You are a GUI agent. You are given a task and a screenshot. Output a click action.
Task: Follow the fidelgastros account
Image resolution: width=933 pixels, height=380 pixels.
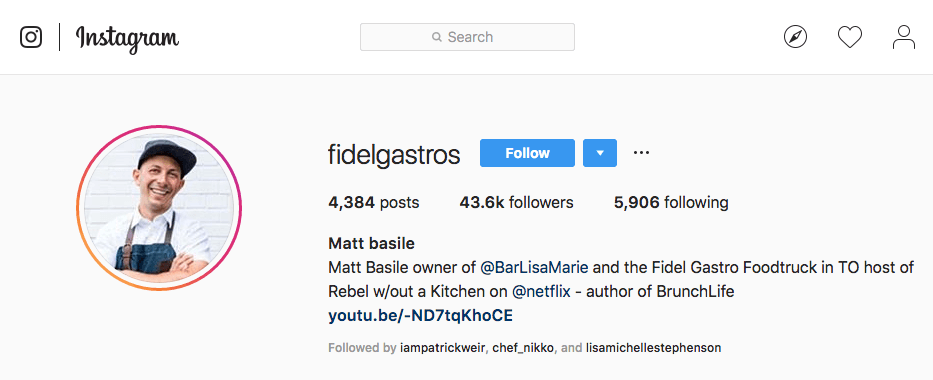coord(527,153)
